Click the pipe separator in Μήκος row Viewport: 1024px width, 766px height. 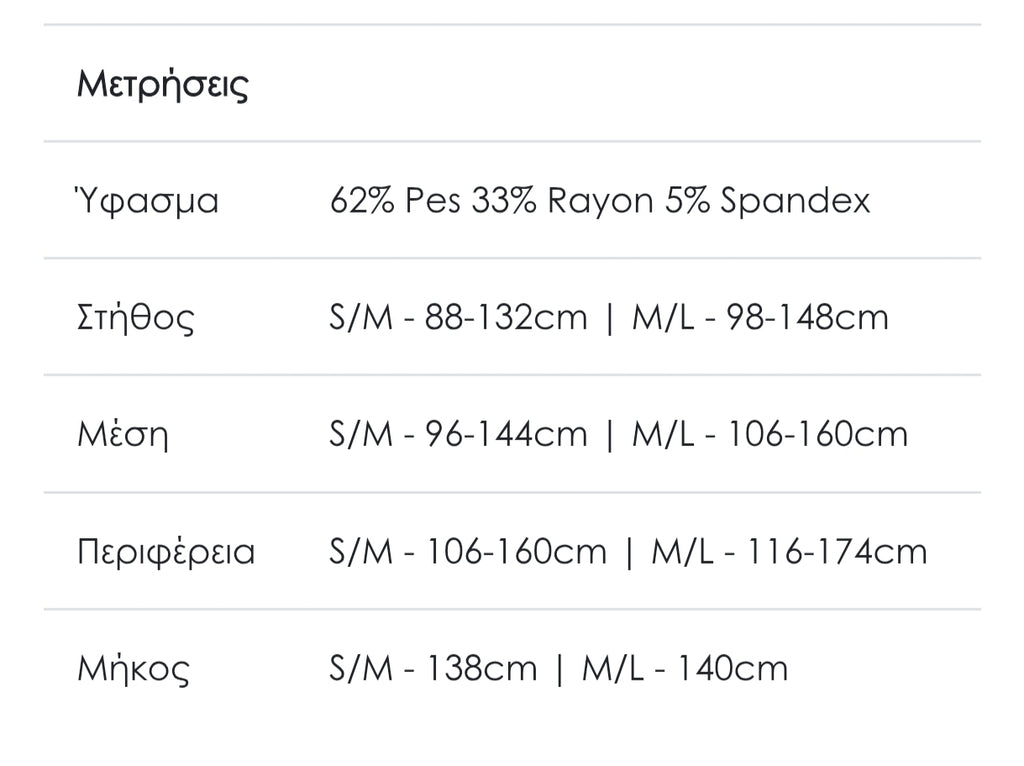tap(560, 669)
